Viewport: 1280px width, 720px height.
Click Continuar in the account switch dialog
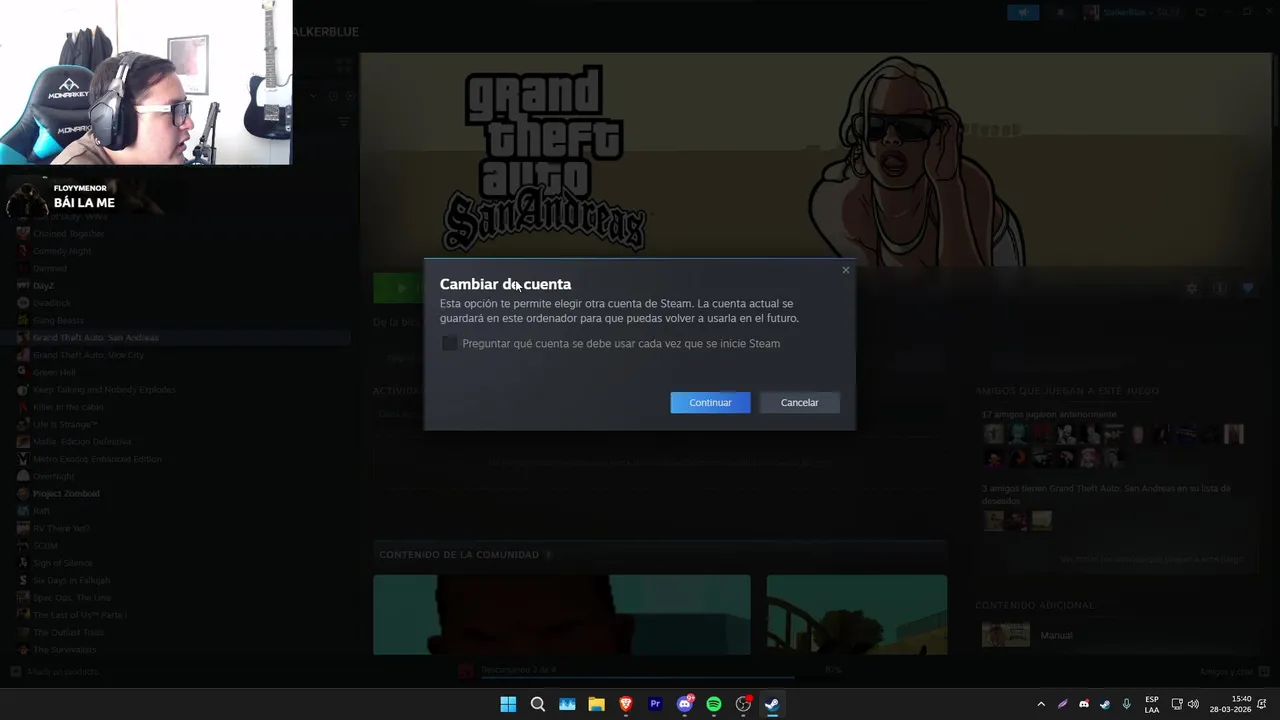(710, 402)
